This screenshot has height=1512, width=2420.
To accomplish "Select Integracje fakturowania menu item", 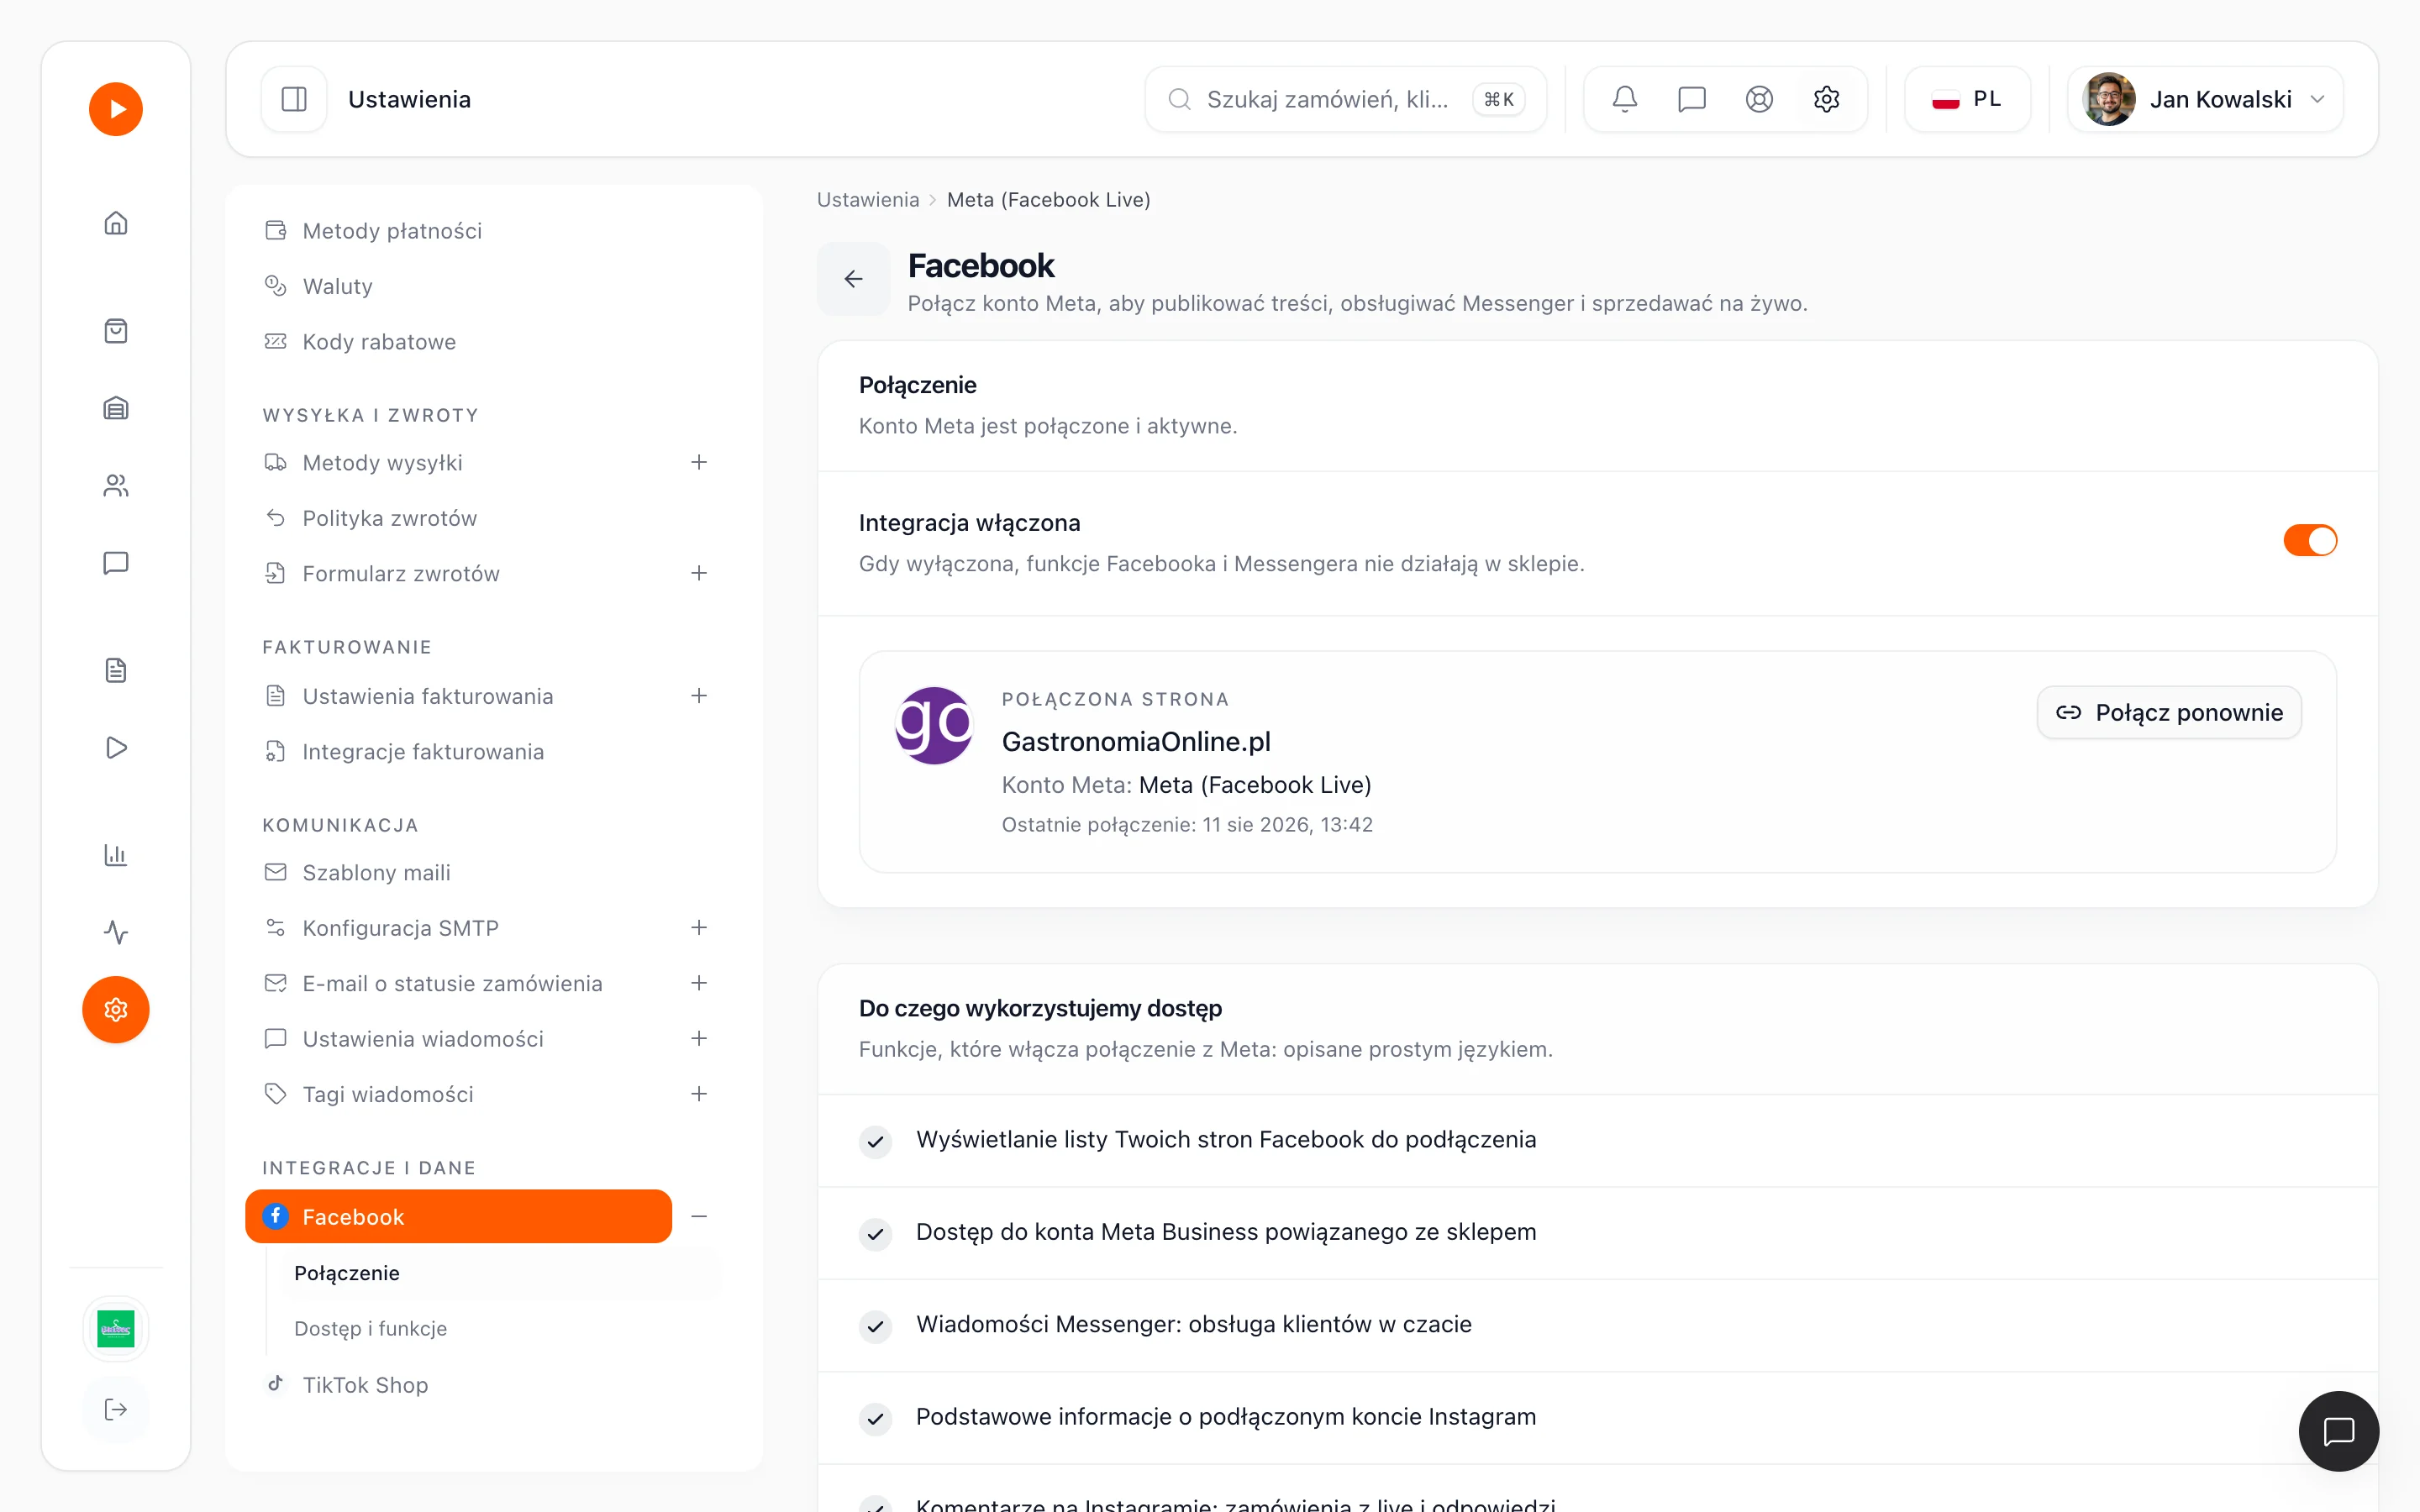I will 484,751.
